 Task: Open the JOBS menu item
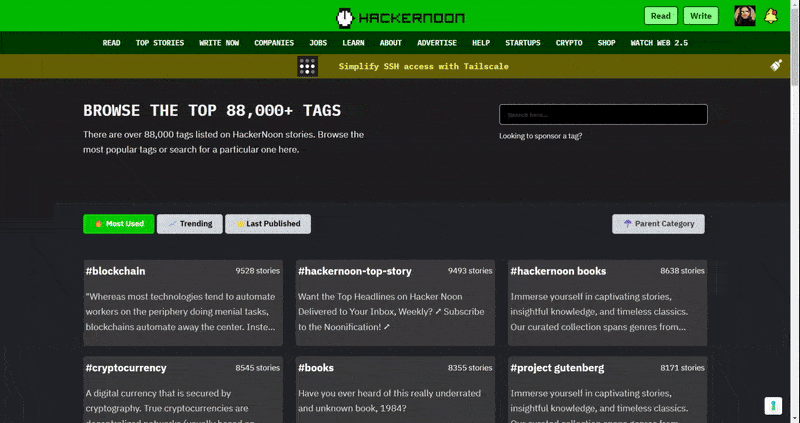(x=318, y=43)
